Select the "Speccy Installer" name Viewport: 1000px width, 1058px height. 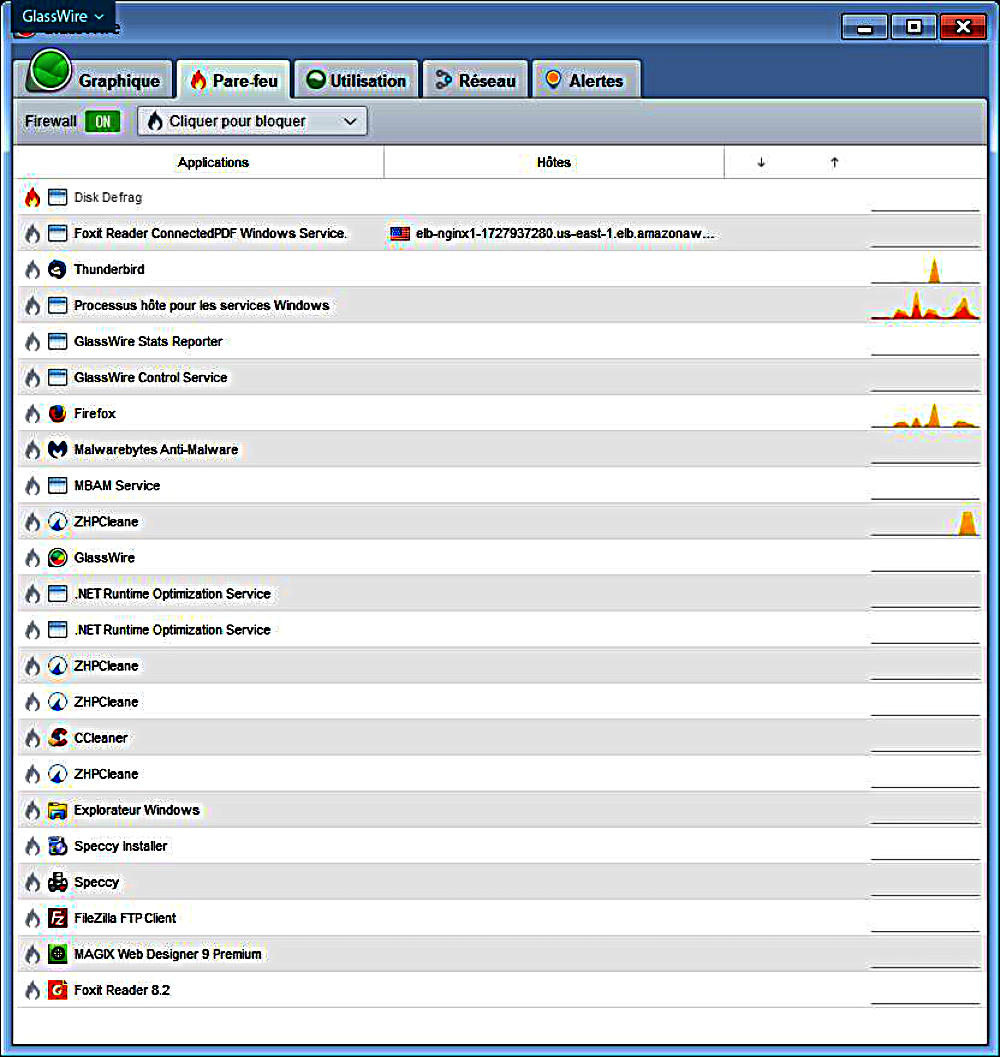pyautogui.click(x=121, y=846)
